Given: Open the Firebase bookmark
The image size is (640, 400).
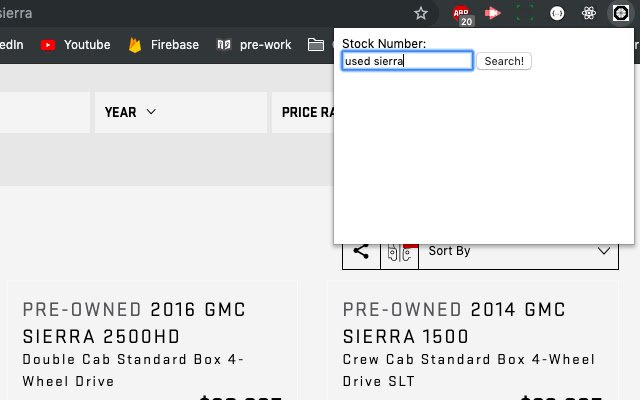Looking at the screenshot, I should click(x=164, y=44).
